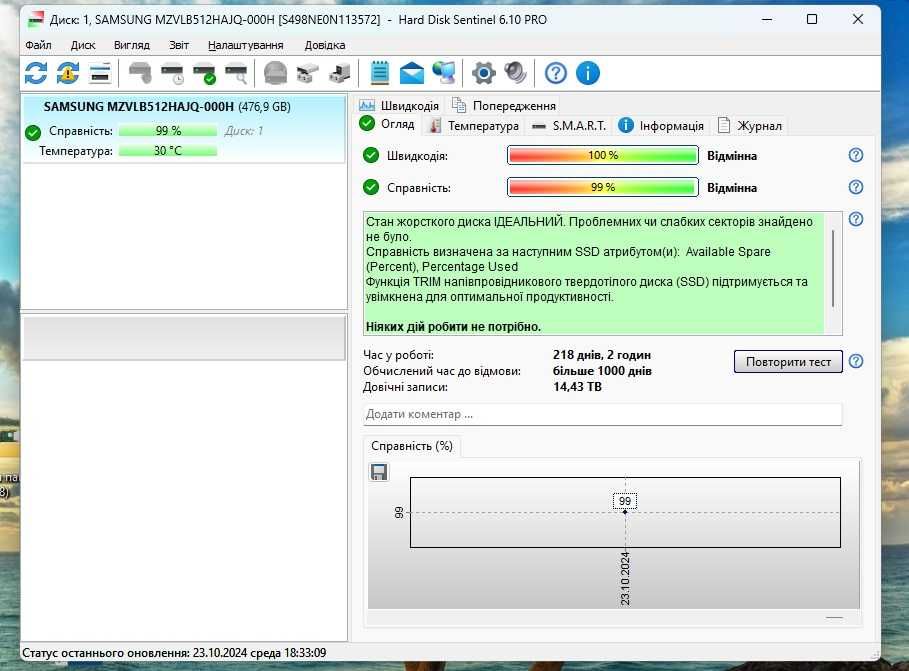Click the disk with green checkmark icon
Viewport: 909px width, 671px height.
point(204,73)
